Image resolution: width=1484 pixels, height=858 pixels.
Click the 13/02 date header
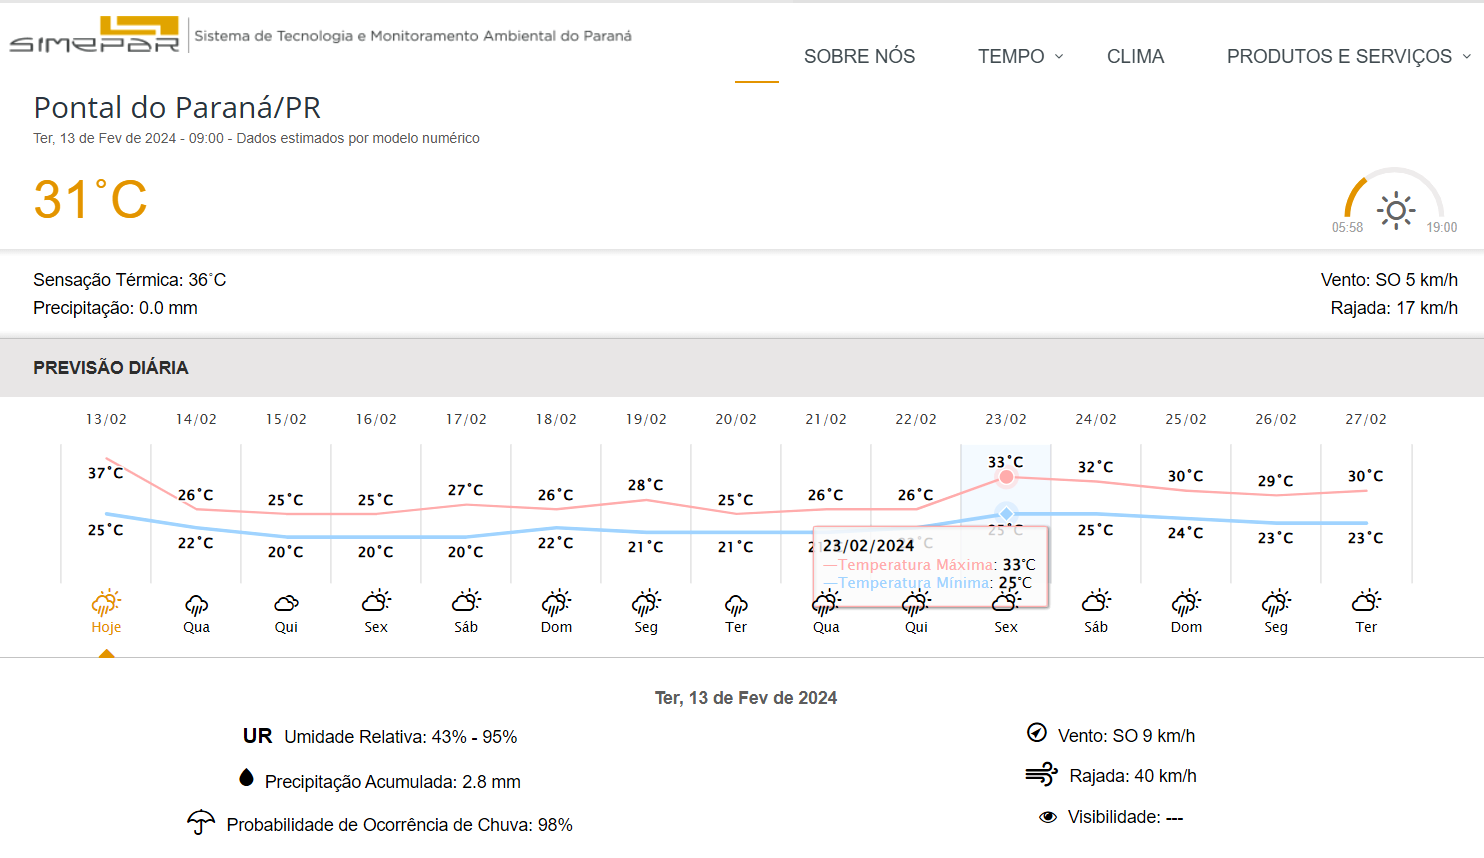pyautogui.click(x=106, y=419)
